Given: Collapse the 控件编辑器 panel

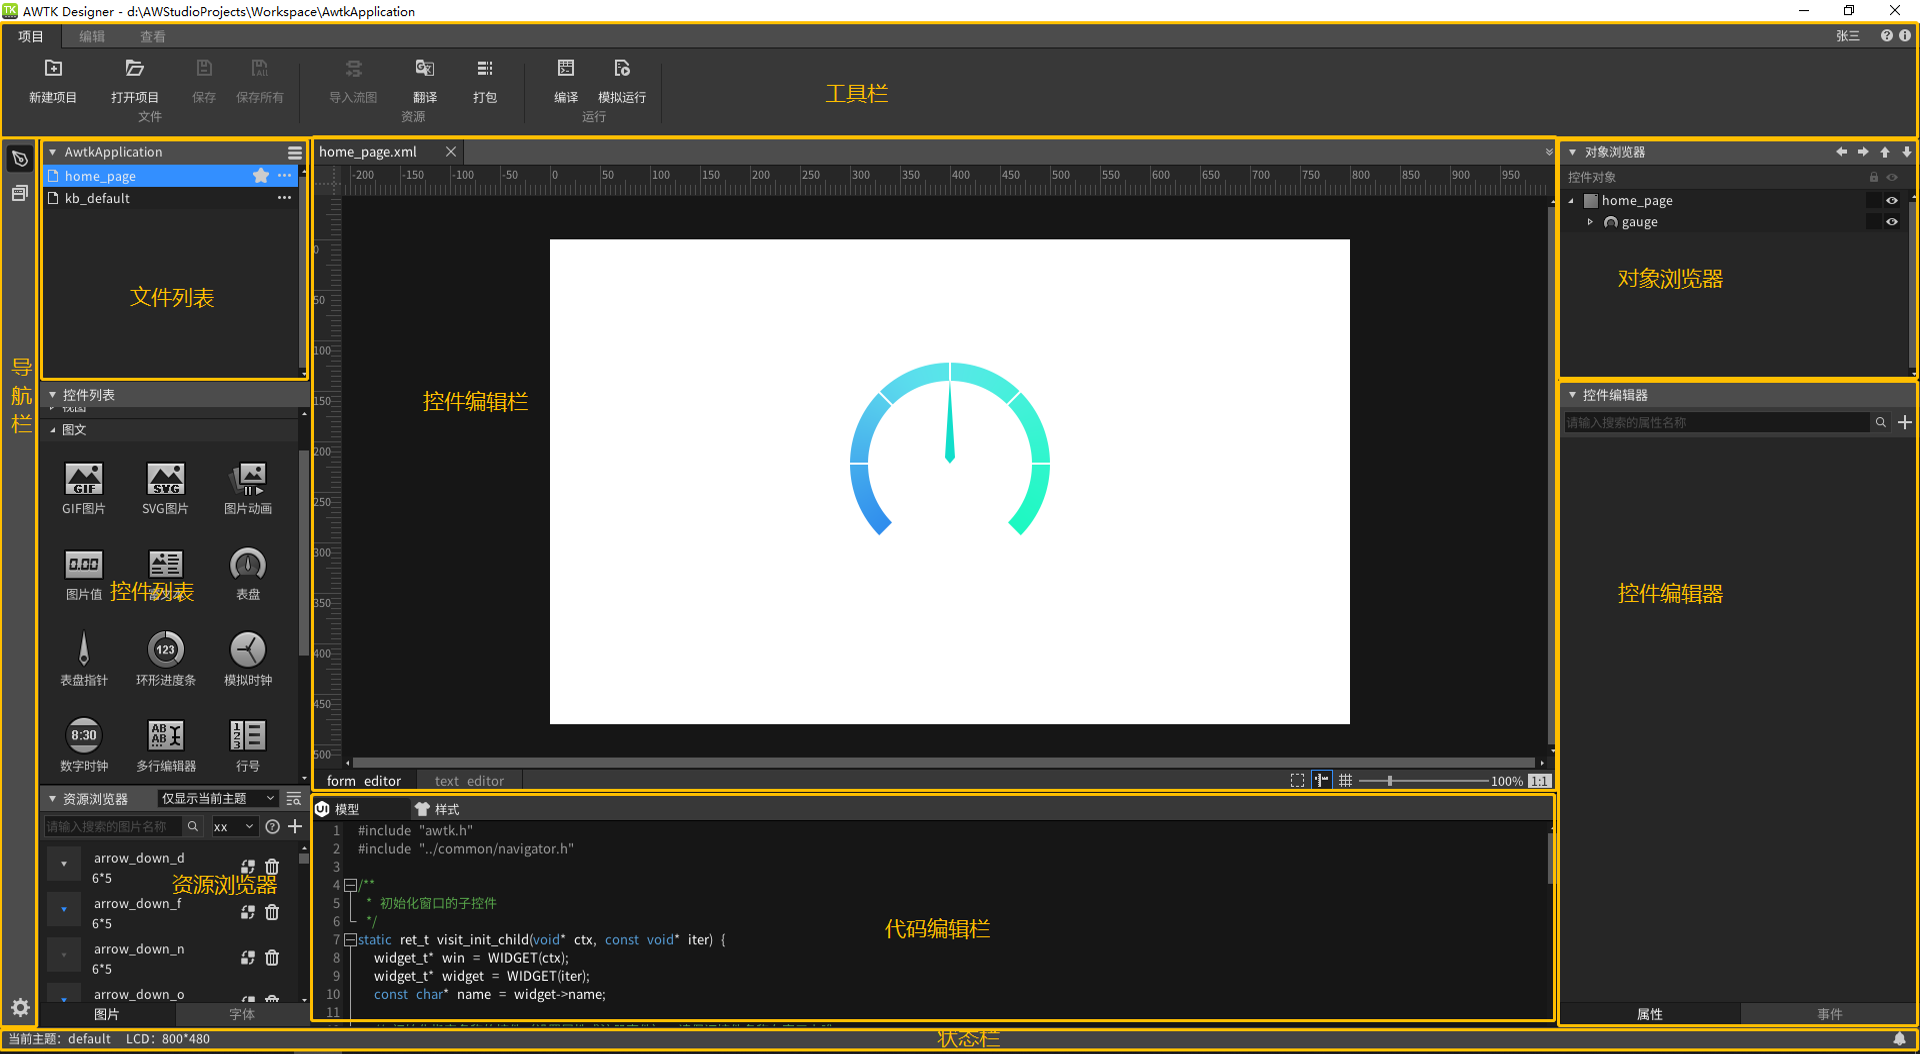Looking at the screenshot, I should tap(1572, 395).
